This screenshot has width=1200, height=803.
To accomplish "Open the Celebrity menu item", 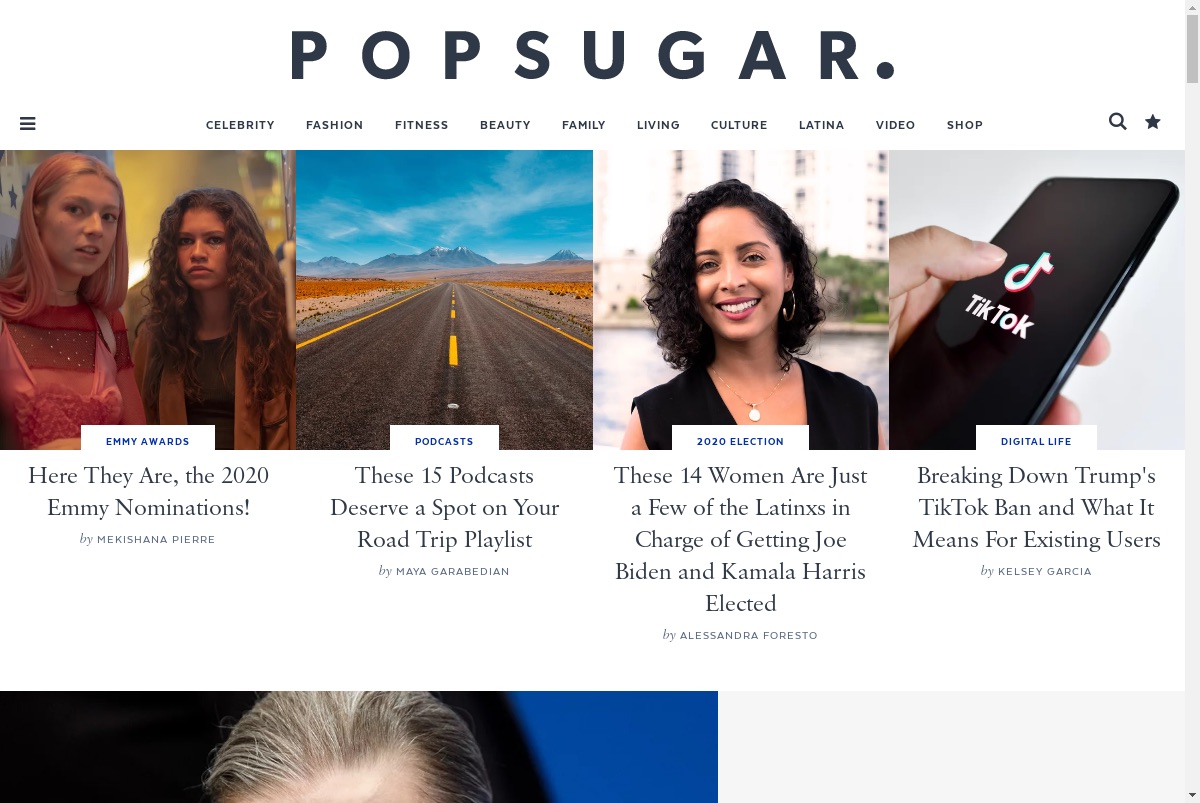I will tap(240, 125).
